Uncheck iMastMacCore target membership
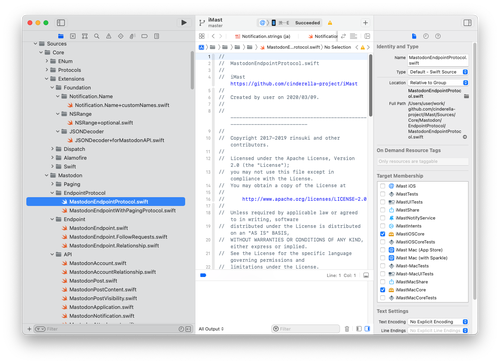Screen dimensions: 500x364 382,290
